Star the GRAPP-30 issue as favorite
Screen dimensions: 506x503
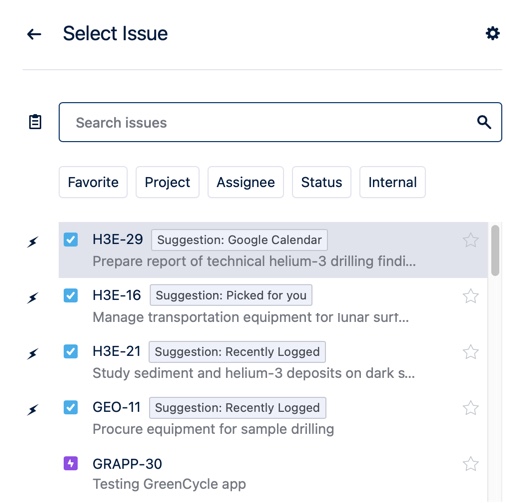pyautogui.click(x=471, y=464)
